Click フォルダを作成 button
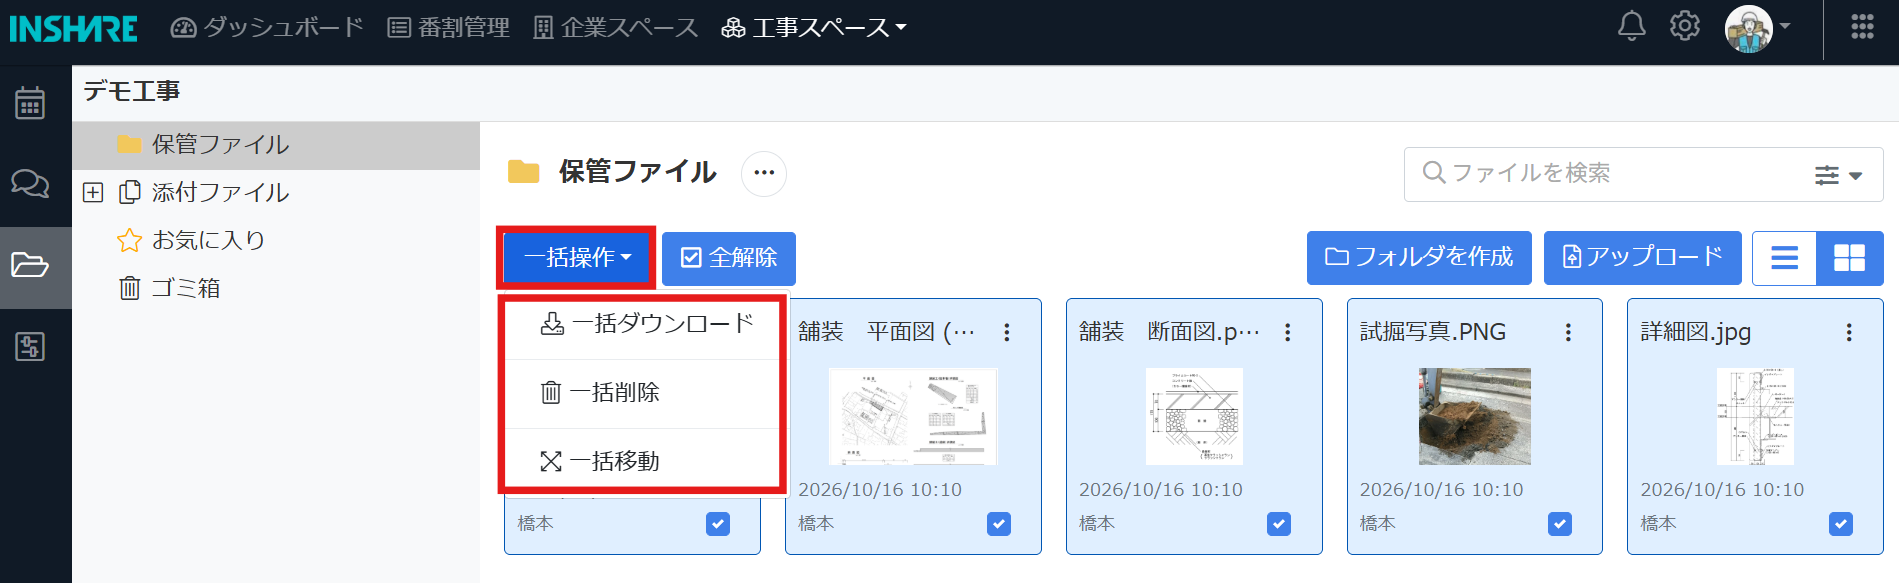This screenshot has width=1899, height=583. tap(1419, 258)
